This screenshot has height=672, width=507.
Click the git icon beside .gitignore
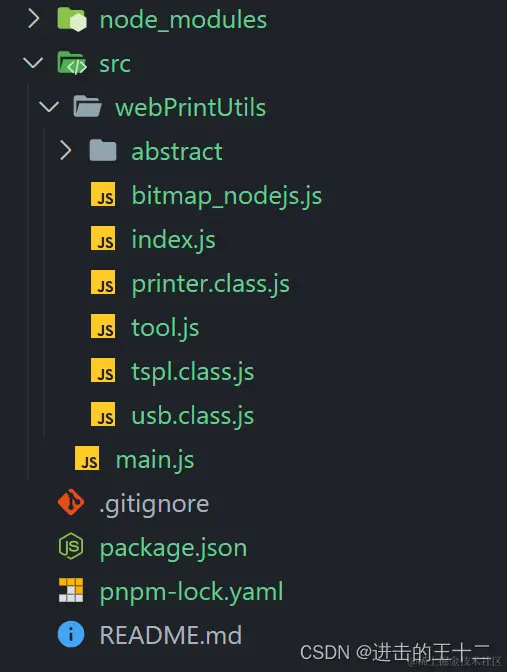pos(71,502)
